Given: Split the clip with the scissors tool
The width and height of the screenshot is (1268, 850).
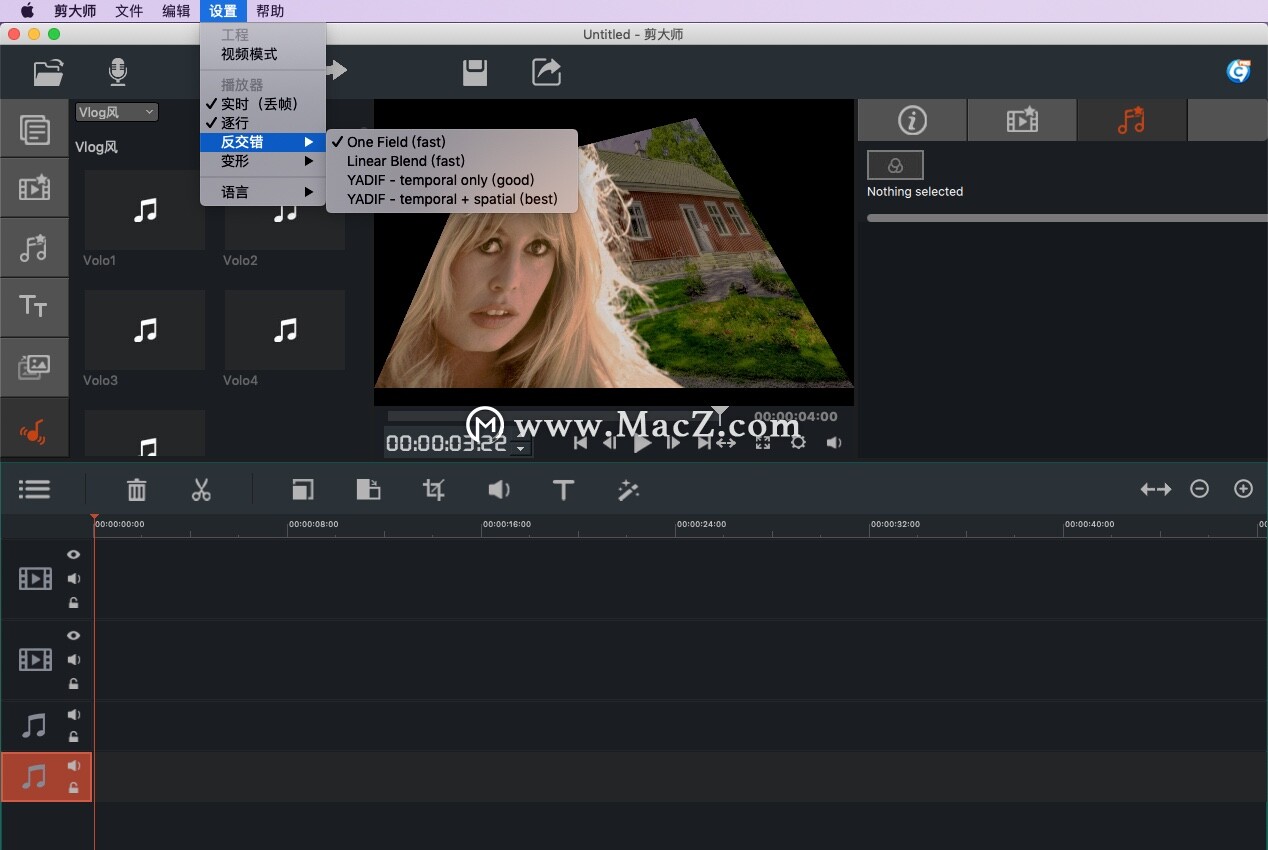Looking at the screenshot, I should [x=200, y=490].
